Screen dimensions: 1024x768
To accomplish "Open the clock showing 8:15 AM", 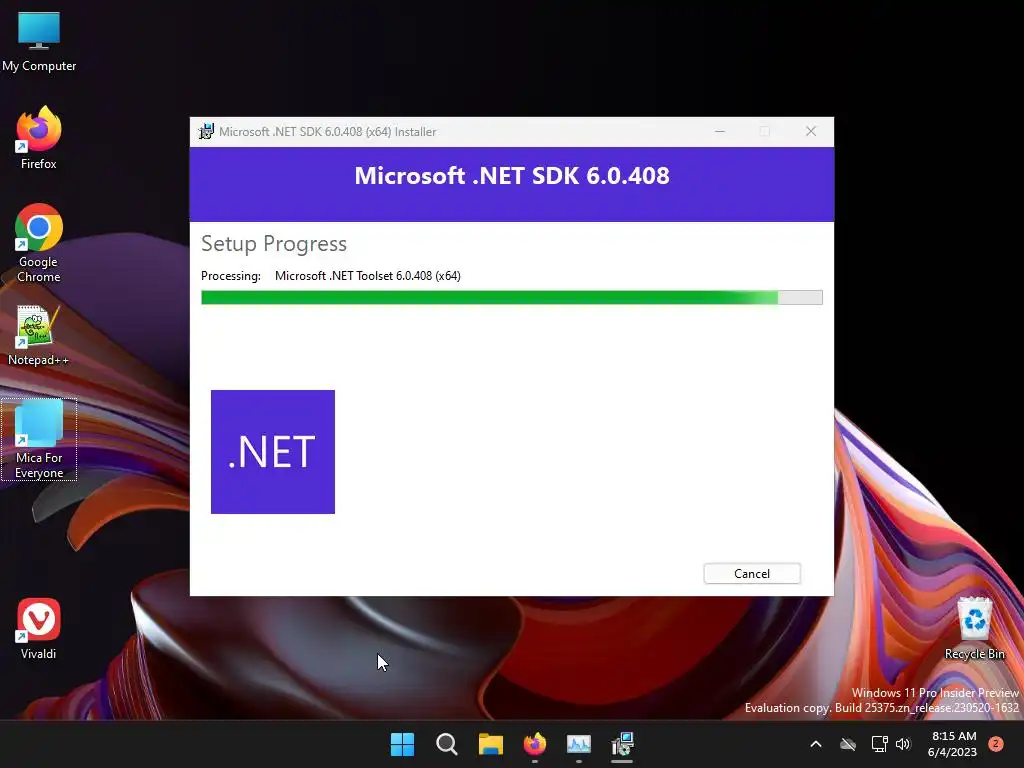I will point(953,744).
